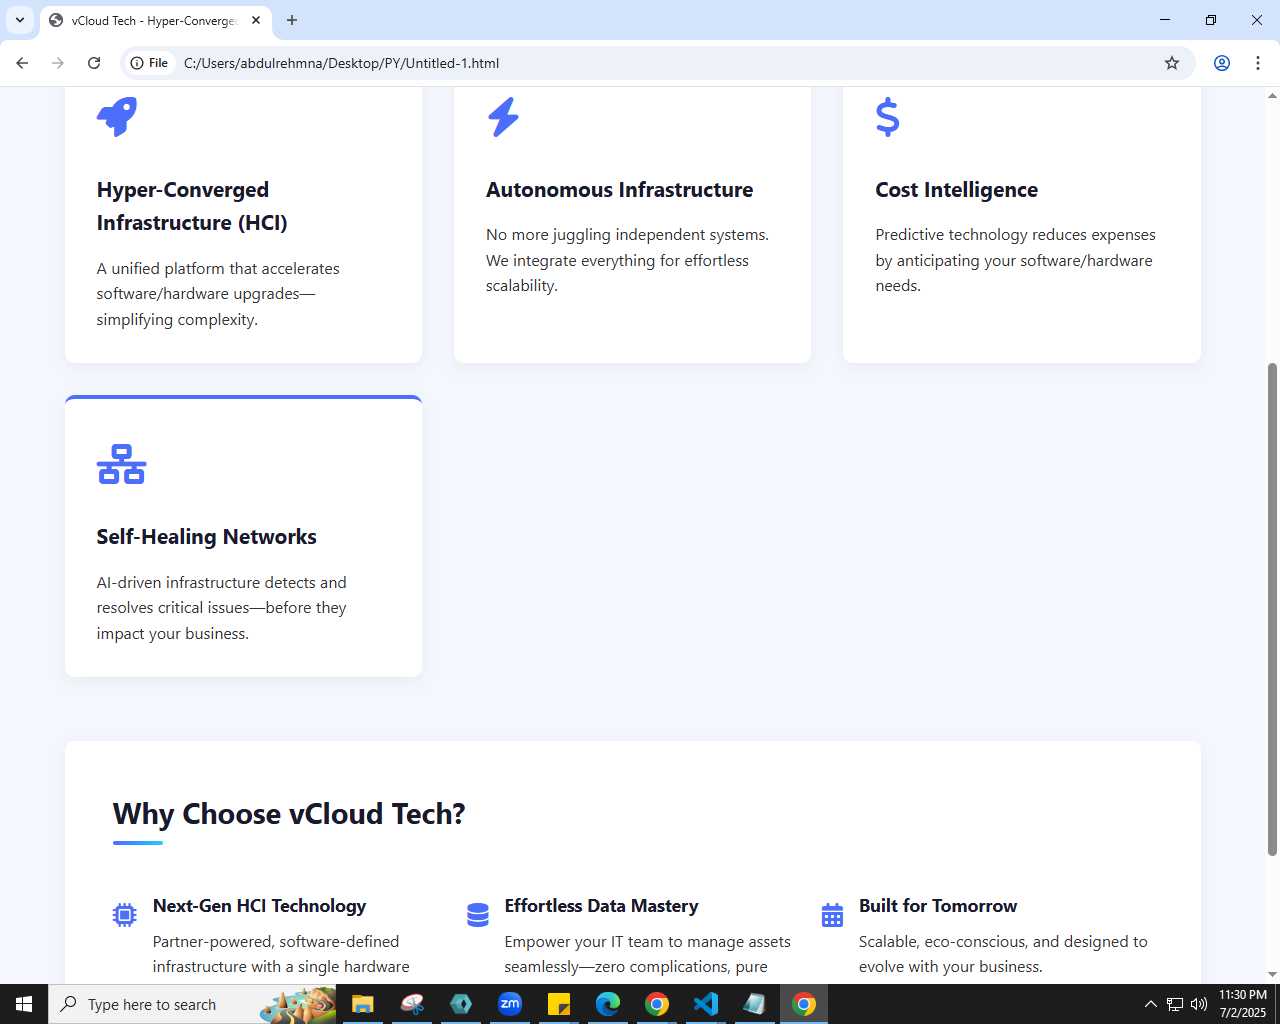Close the vCloud Tech tab

(256, 20)
